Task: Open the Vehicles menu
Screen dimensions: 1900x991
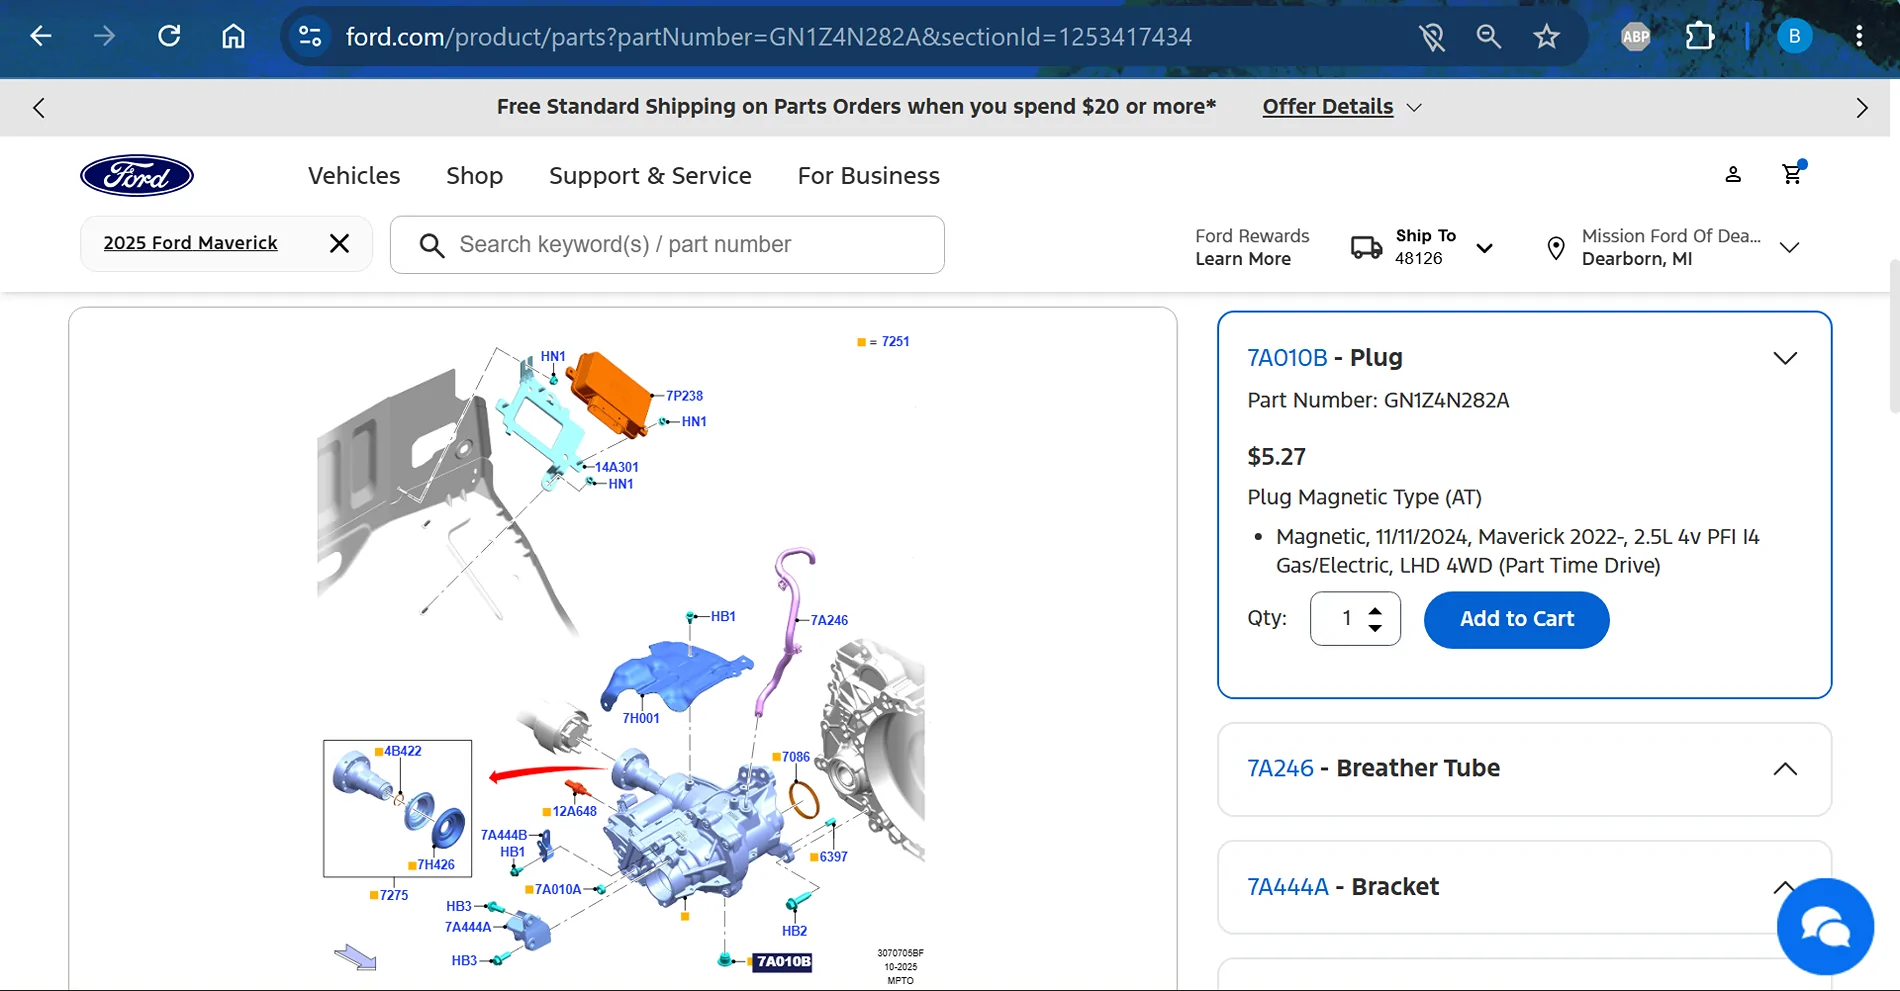Action: coord(354,176)
